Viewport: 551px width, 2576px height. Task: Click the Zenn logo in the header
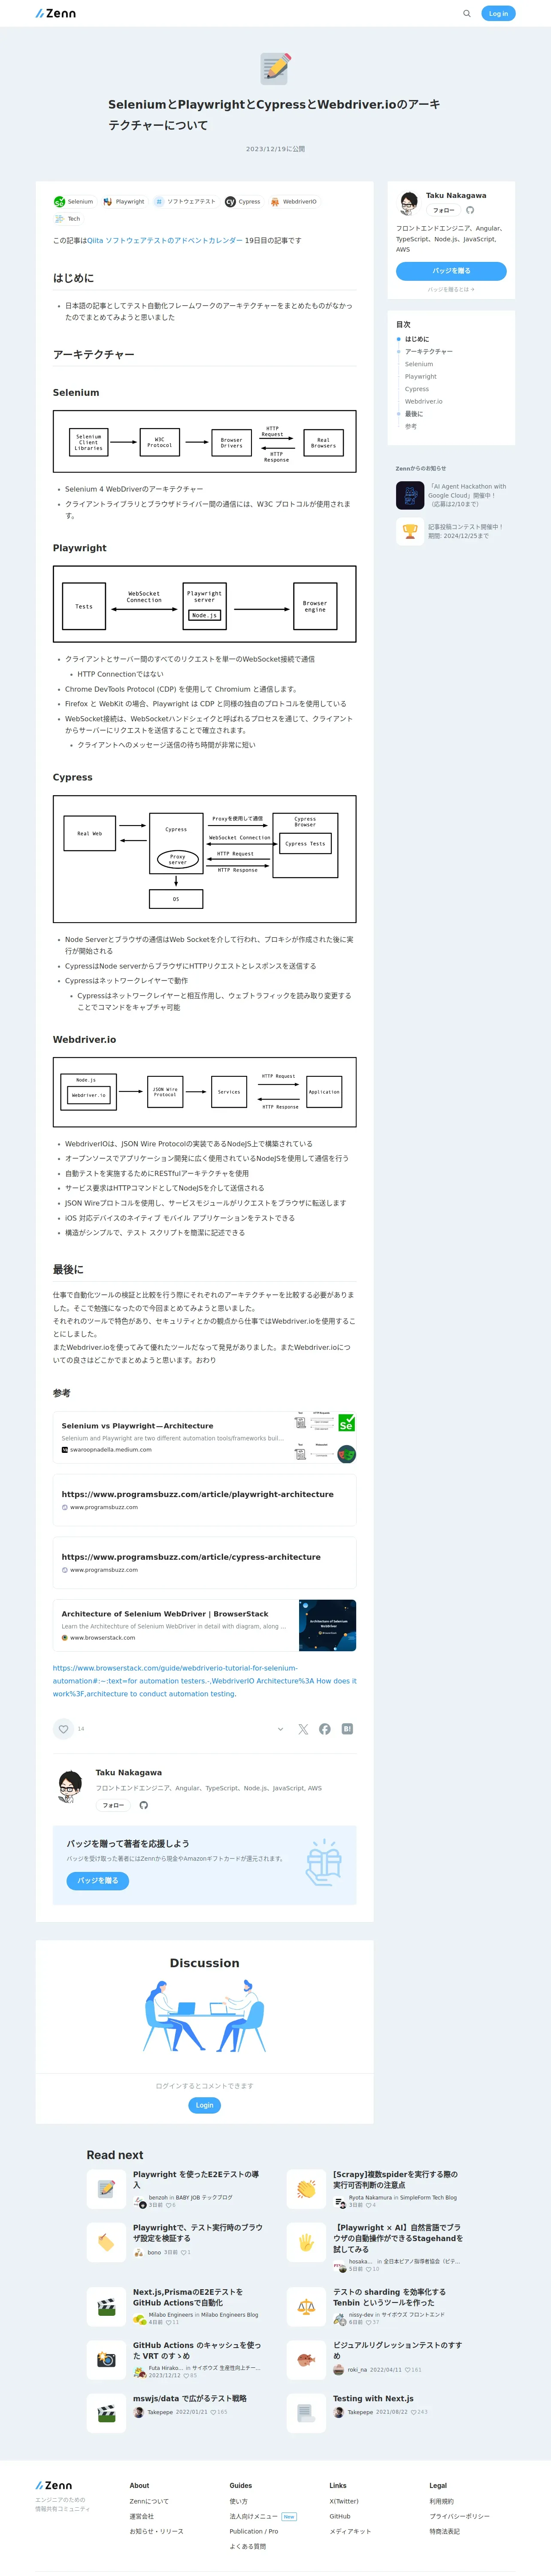pos(55,13)
